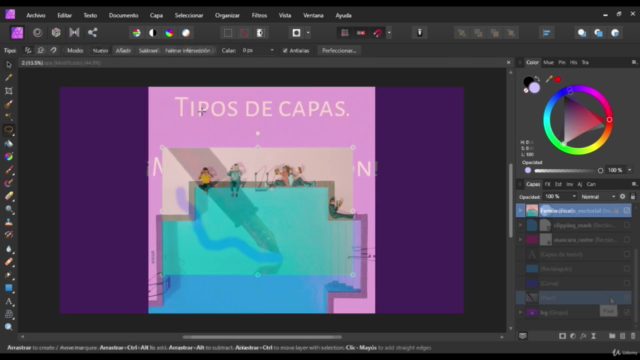Toggle visibility checkbox of bg (Grupo) layer
Screen dimensions: 640x360
[x=627, y=312]
